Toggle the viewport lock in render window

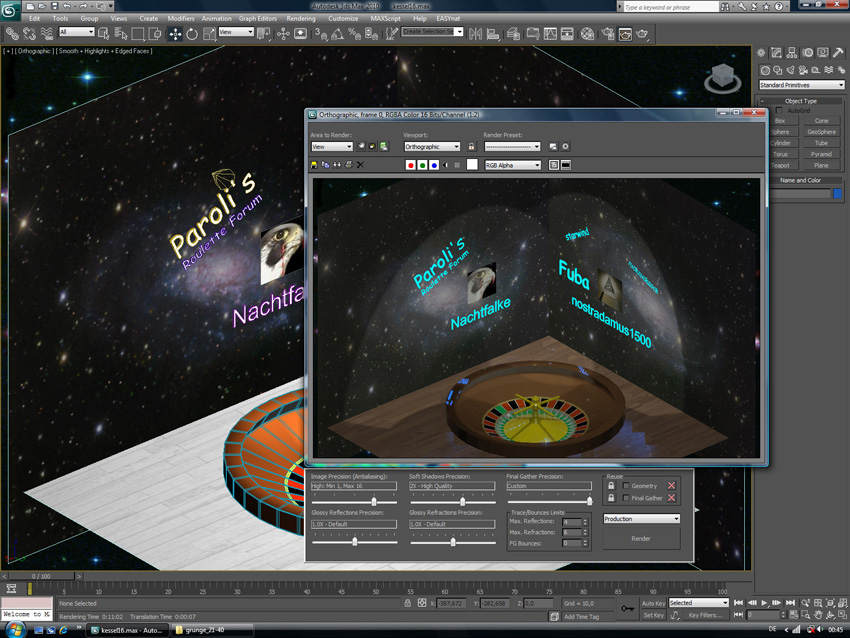(471, 146)
